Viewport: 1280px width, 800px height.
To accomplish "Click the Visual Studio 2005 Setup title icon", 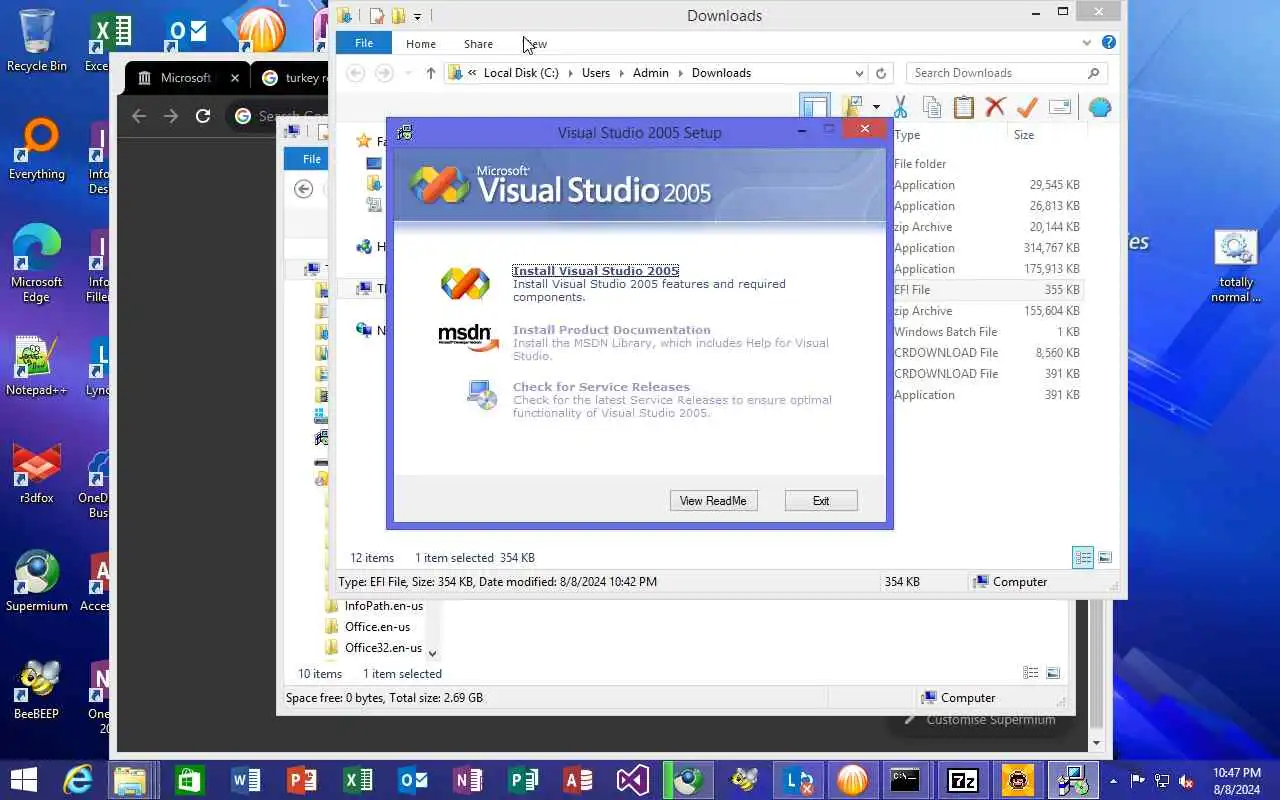I will tap(405, 132).
